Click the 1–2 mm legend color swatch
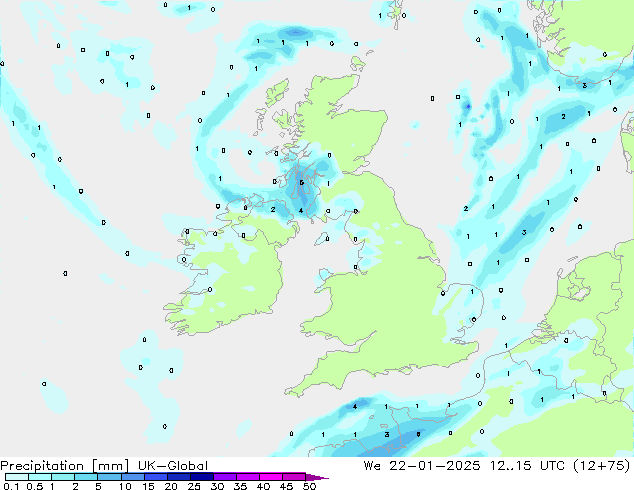Screen dimensions: 634x490 click(x=63, y=477)
